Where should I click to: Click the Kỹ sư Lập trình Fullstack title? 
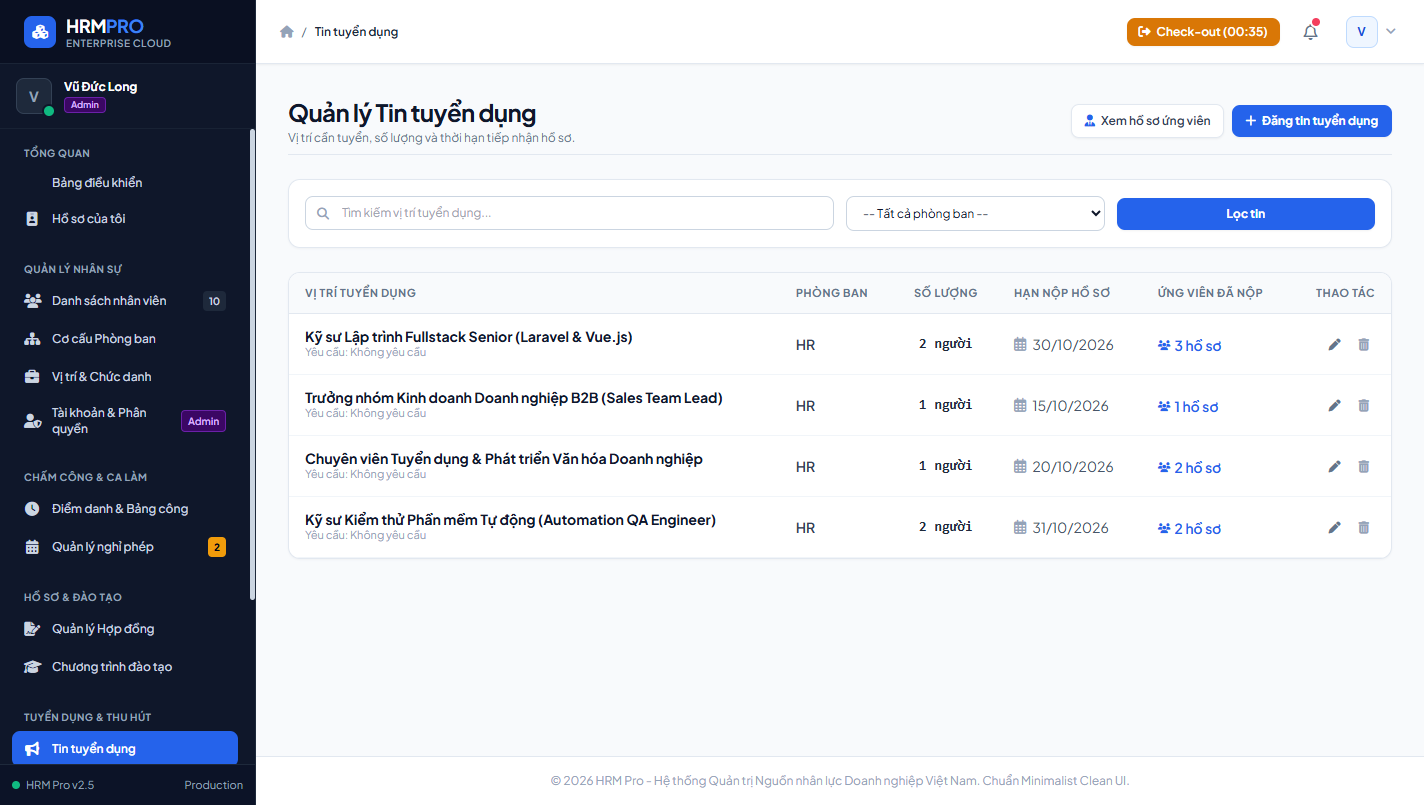tap(469, 337)
